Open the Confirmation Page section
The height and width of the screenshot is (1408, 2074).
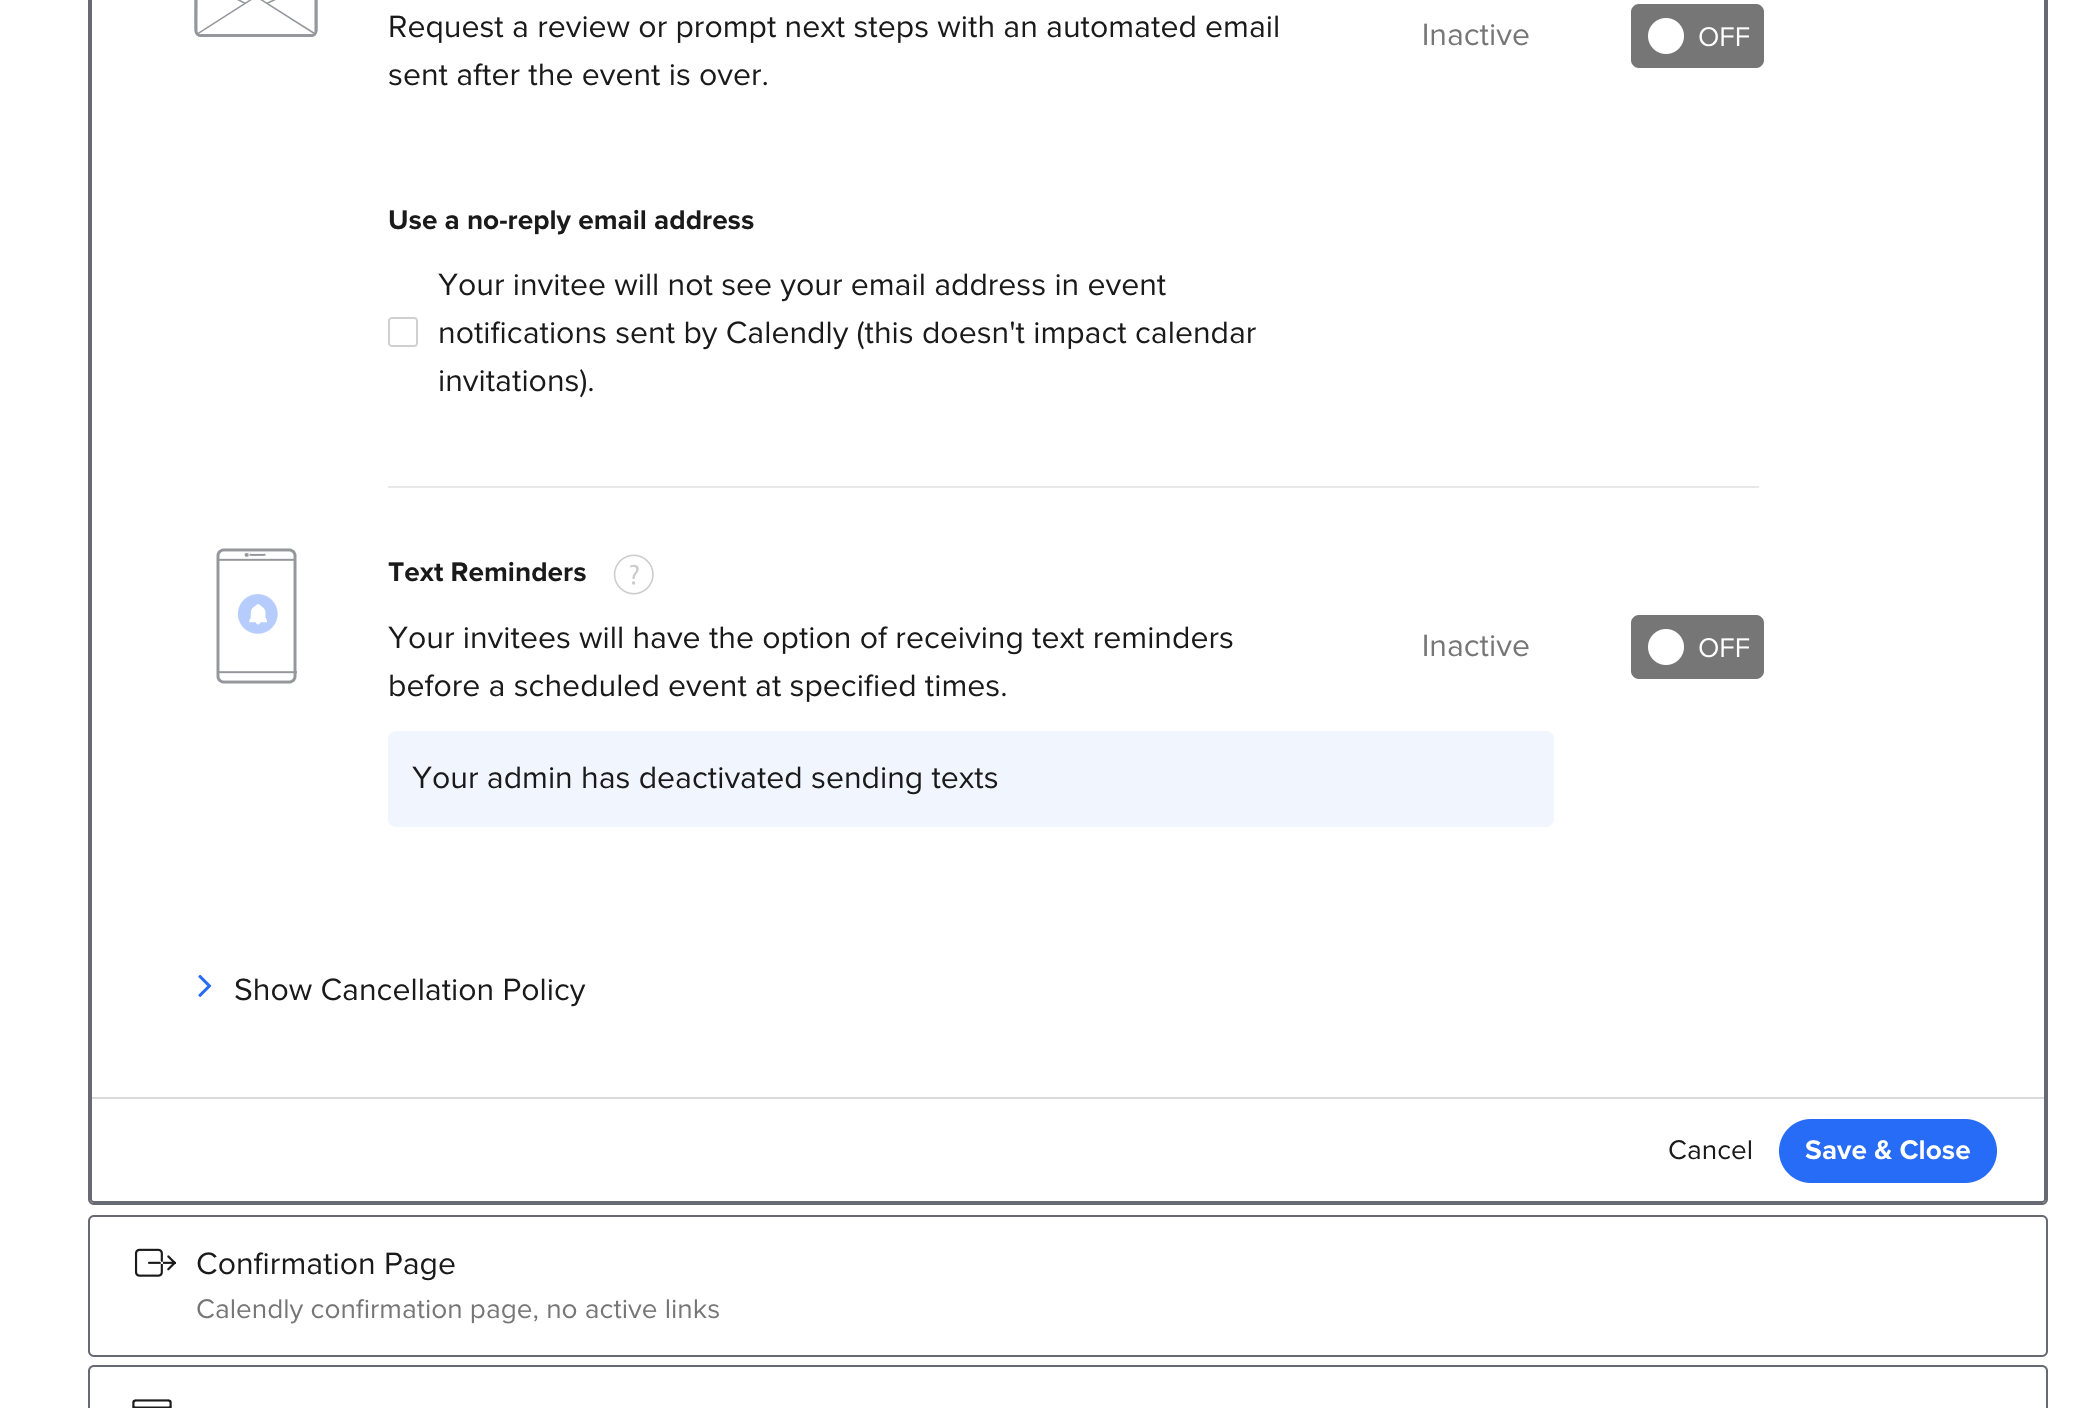coord(326,1264)
